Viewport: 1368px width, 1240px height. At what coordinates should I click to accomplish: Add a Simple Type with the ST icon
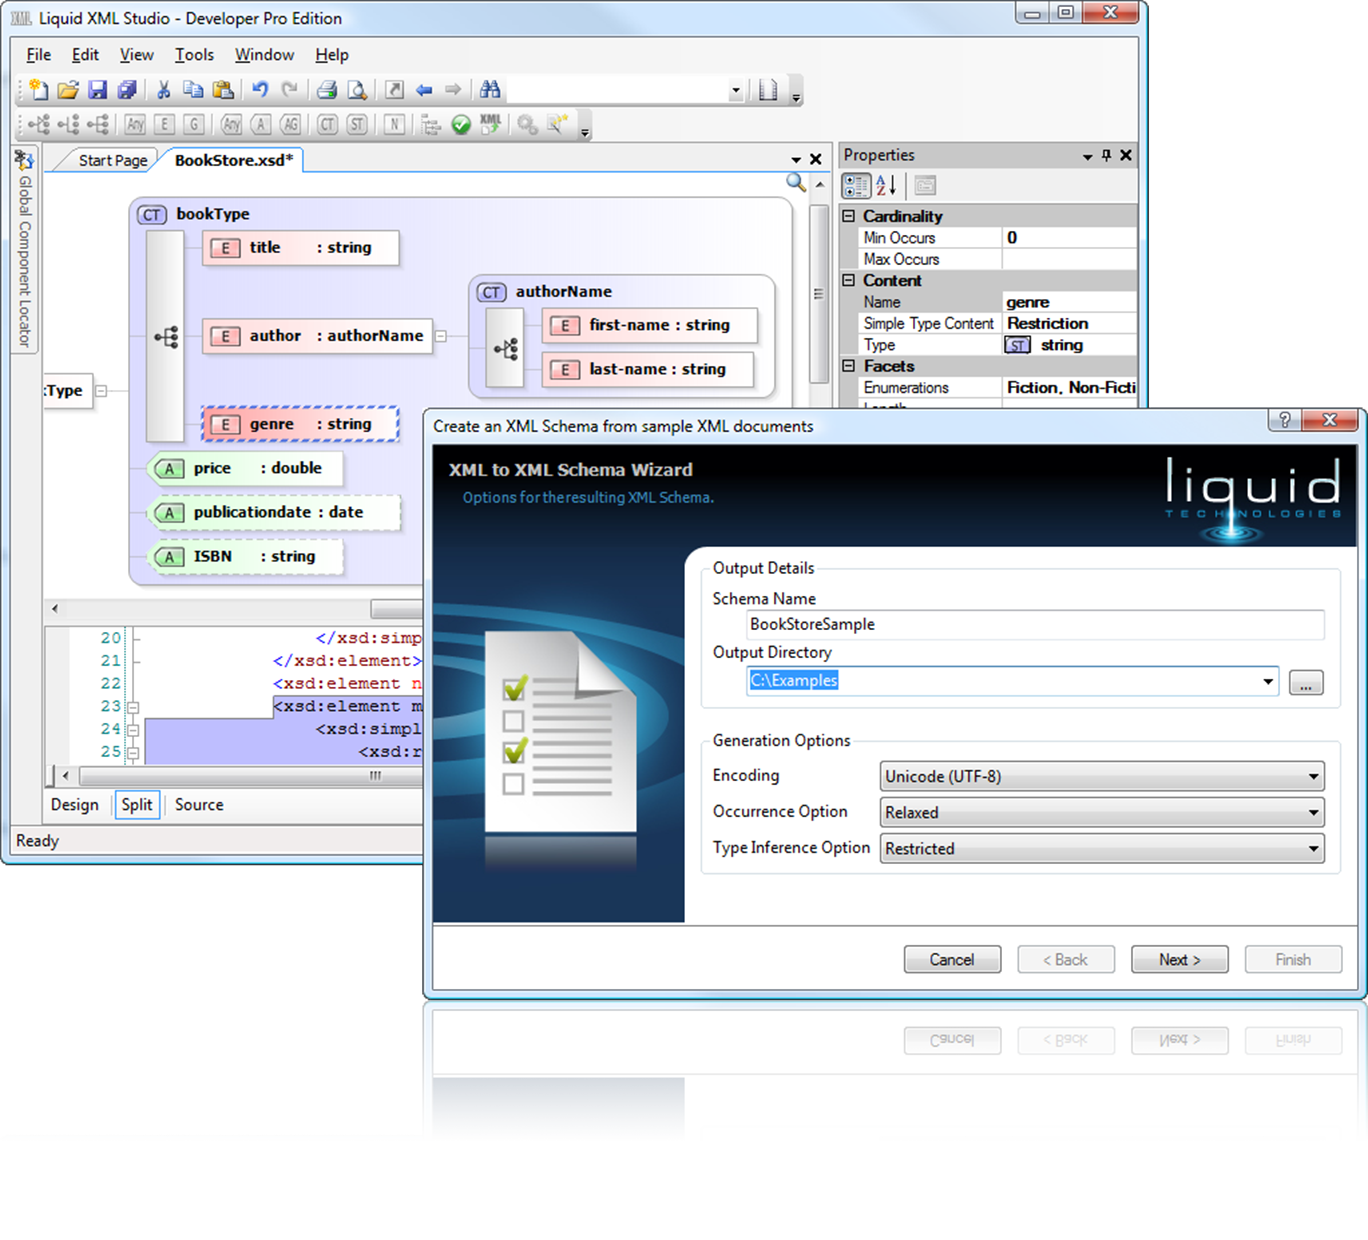tap(357, 124)
